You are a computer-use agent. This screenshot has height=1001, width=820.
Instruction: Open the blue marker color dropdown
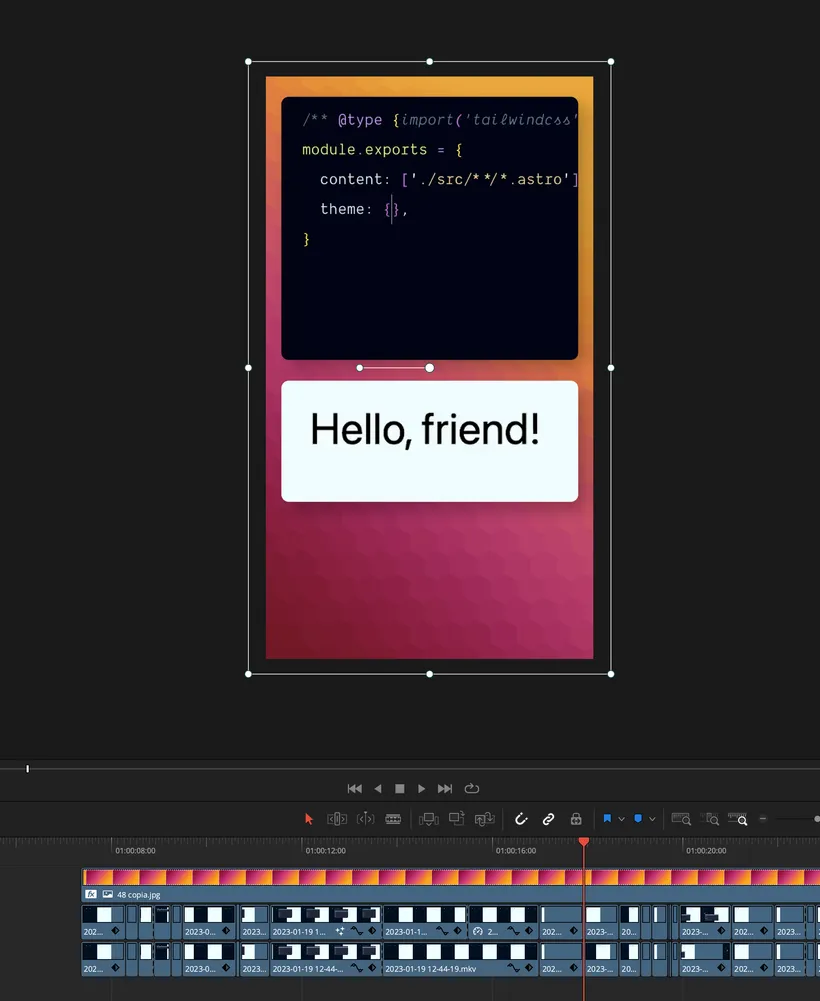tap(652, 819)
